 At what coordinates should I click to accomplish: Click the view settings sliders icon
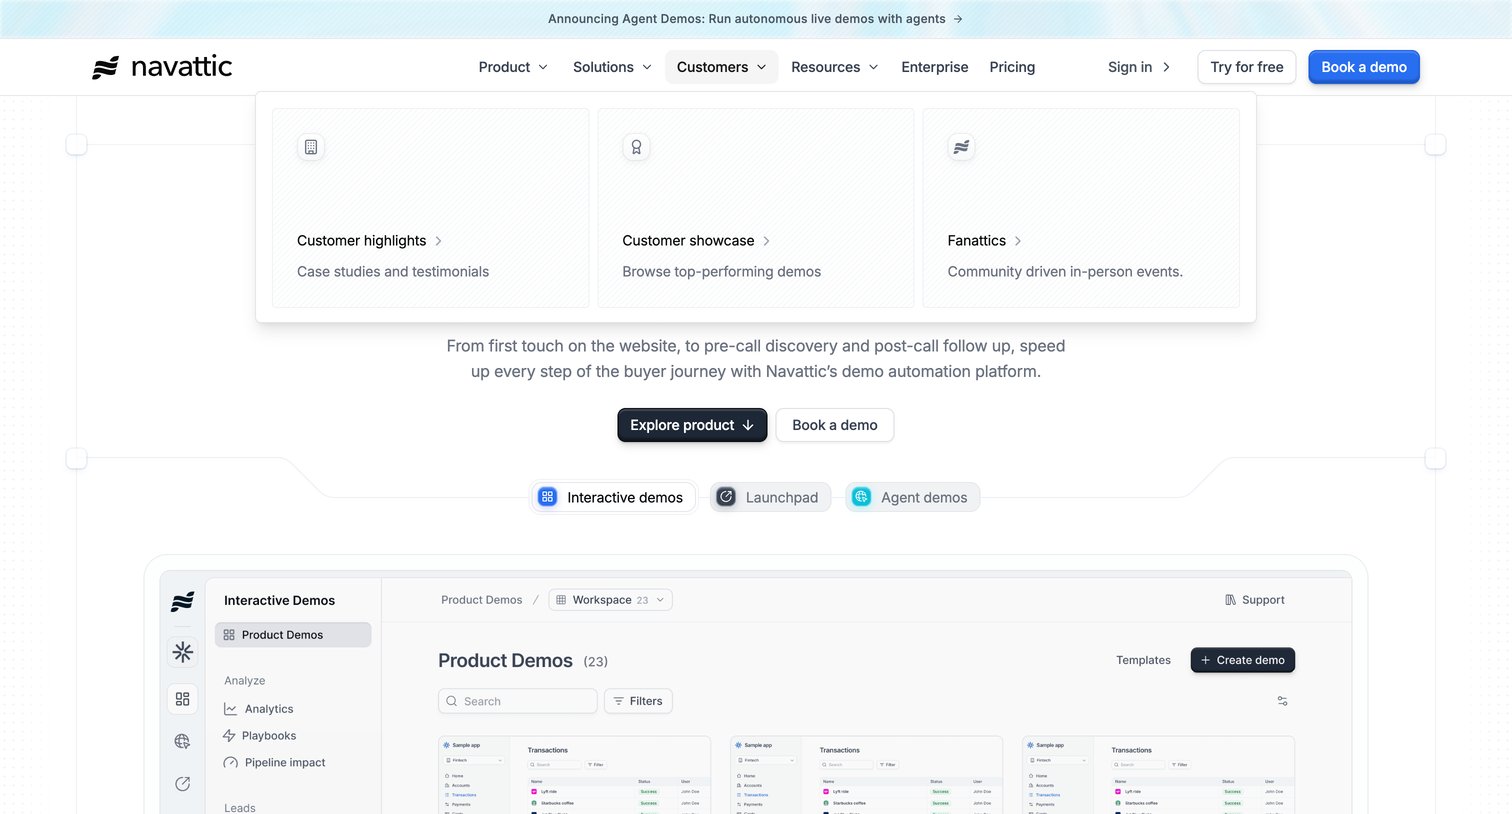click(x=1282, y=701)
